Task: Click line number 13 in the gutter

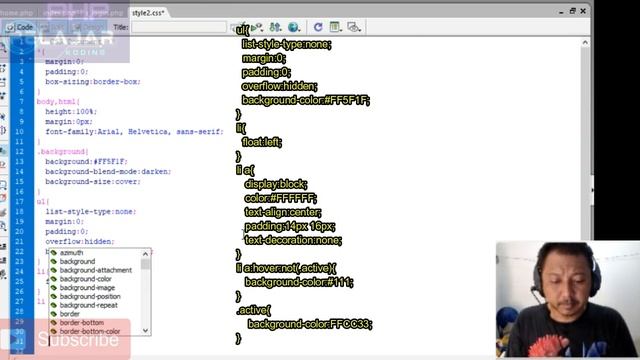Action: tap(19, 162)
